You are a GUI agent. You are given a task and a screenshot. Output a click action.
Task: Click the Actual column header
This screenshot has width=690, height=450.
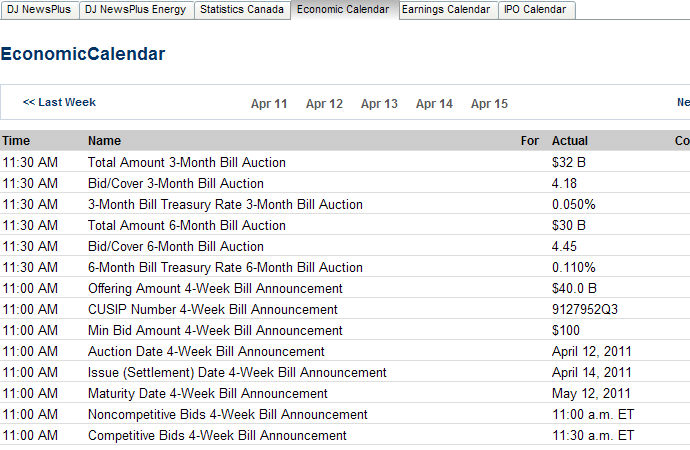click(x=570, y=141)
